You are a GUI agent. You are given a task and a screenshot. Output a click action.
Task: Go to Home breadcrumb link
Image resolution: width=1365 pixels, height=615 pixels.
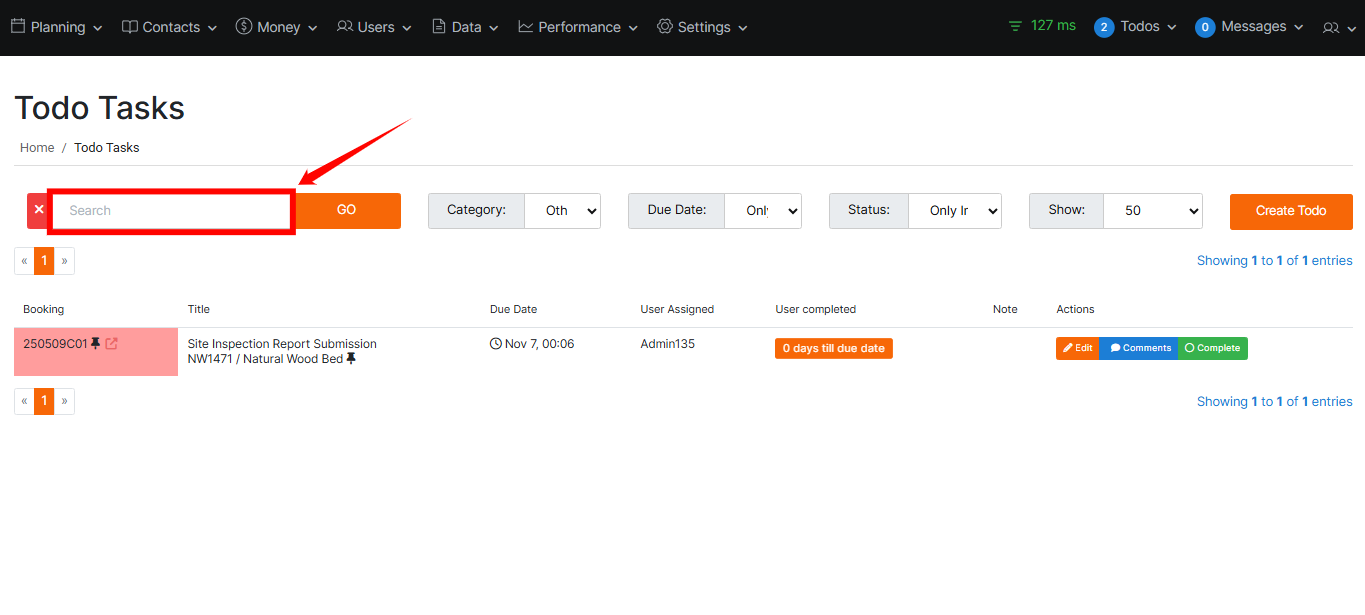coord(37,147)
